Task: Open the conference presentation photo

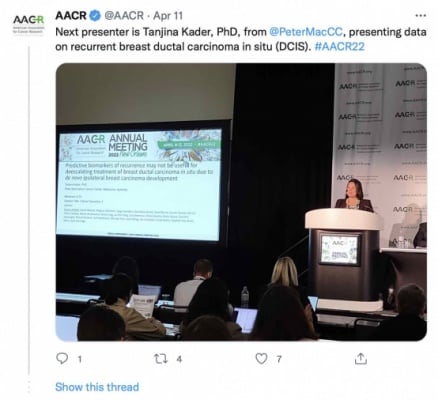Action: click(x=241, y=202)
